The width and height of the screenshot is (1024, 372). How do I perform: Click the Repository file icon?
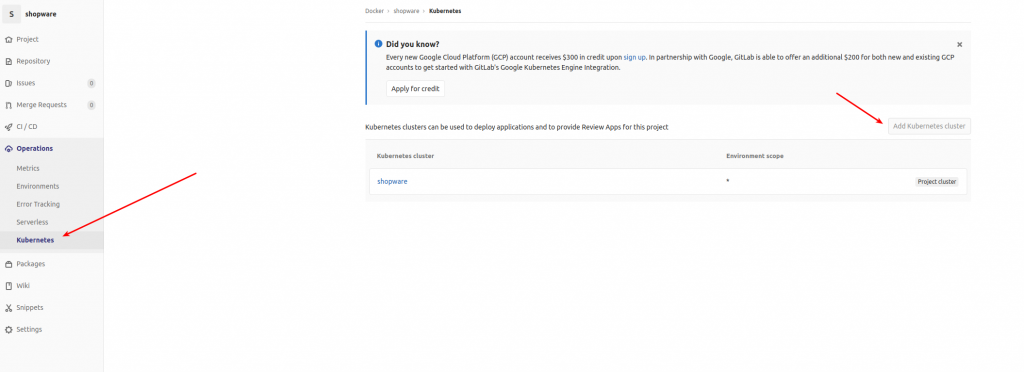pos(8,61)
